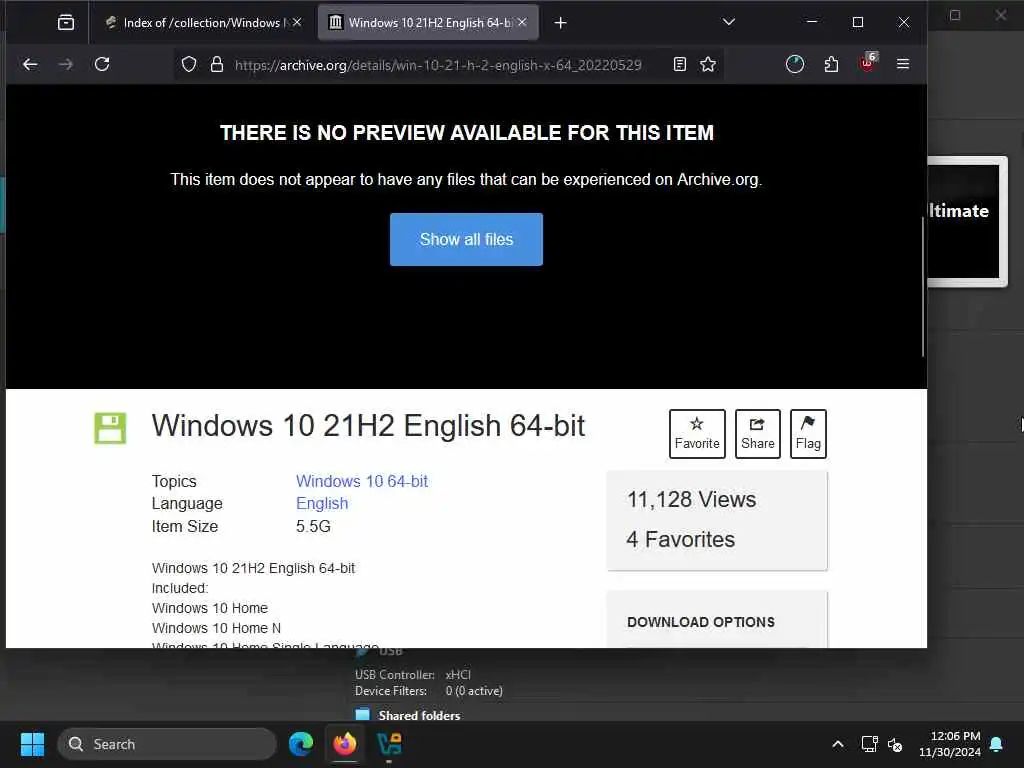Open the Extensions puzzle icon
The height and width of the screenshot is (768, 1024).
[831, 64]
